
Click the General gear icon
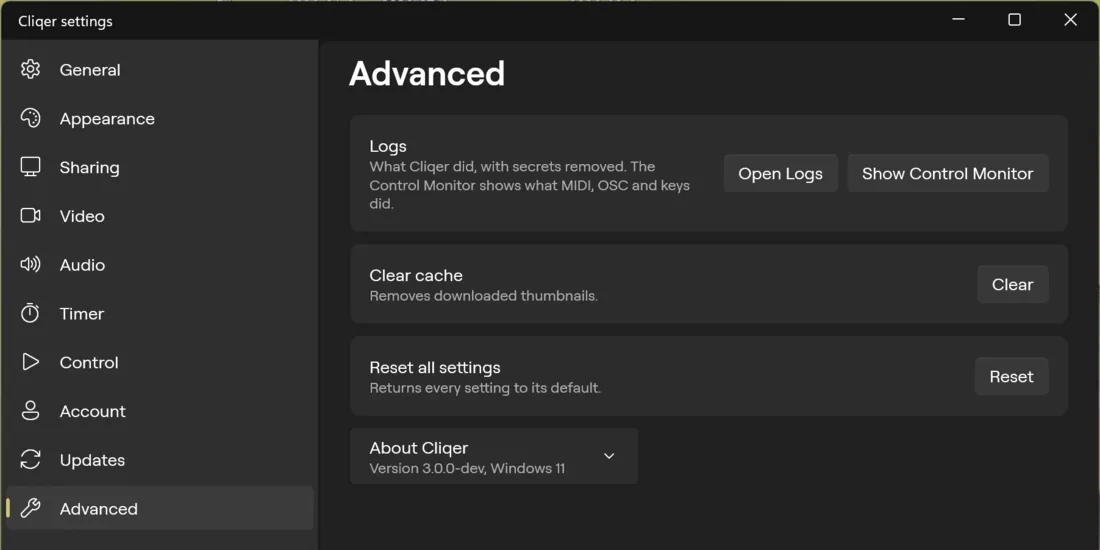click(30, 69)
